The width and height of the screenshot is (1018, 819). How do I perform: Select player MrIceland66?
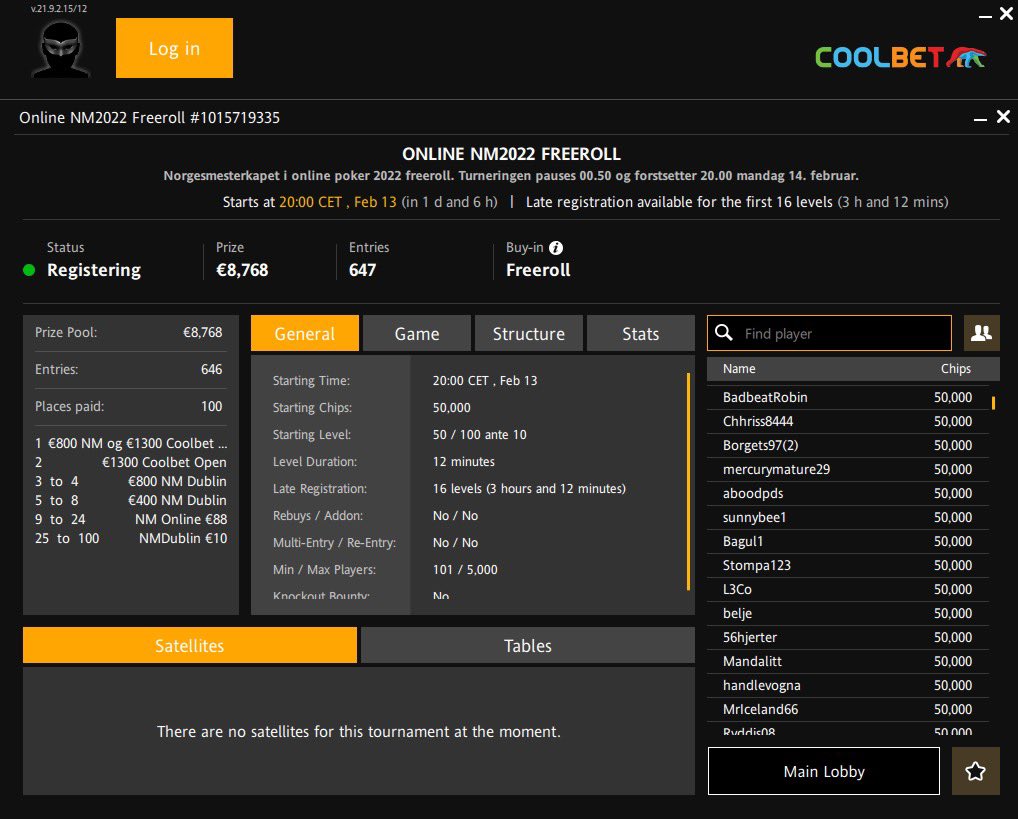click(847, 709)
